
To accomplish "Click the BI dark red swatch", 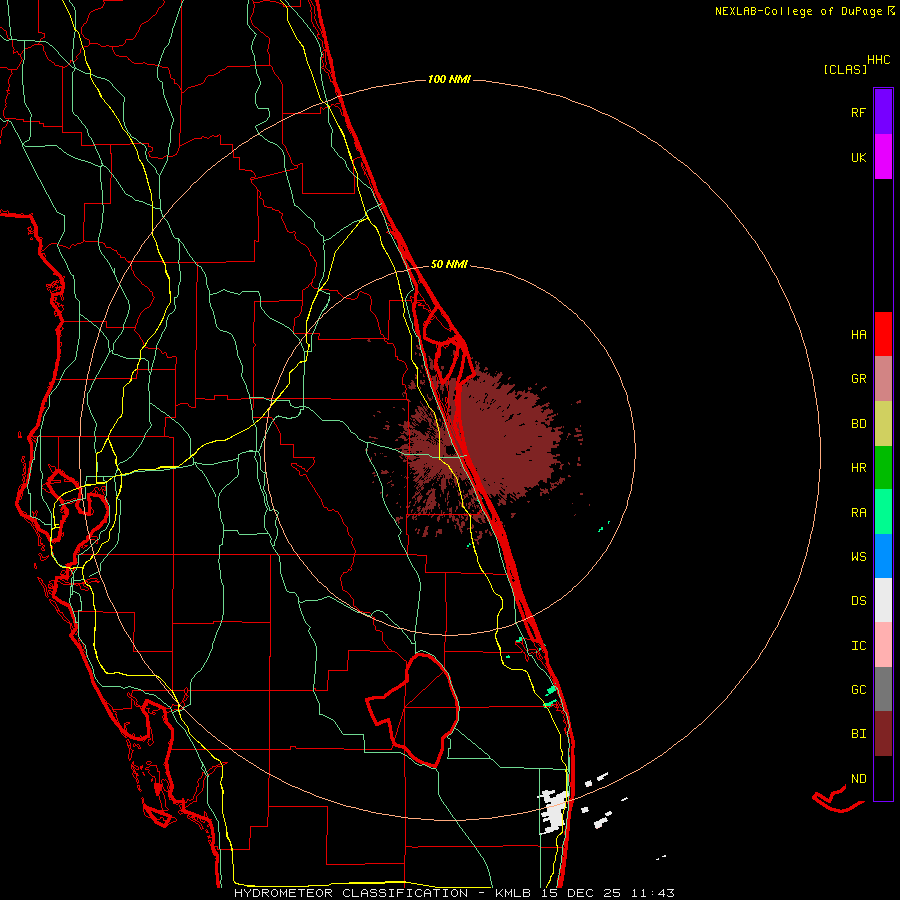I will pyautogui.click(x=883, y=734).
